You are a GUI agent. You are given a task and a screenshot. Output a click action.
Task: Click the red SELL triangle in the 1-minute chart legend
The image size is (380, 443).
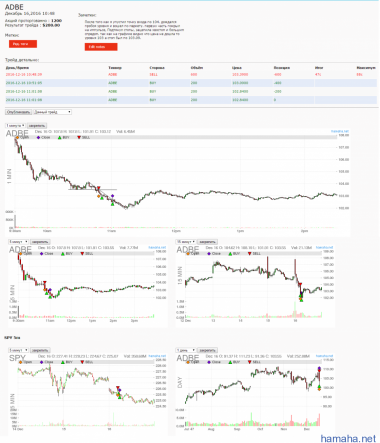[x=79, y=137]
